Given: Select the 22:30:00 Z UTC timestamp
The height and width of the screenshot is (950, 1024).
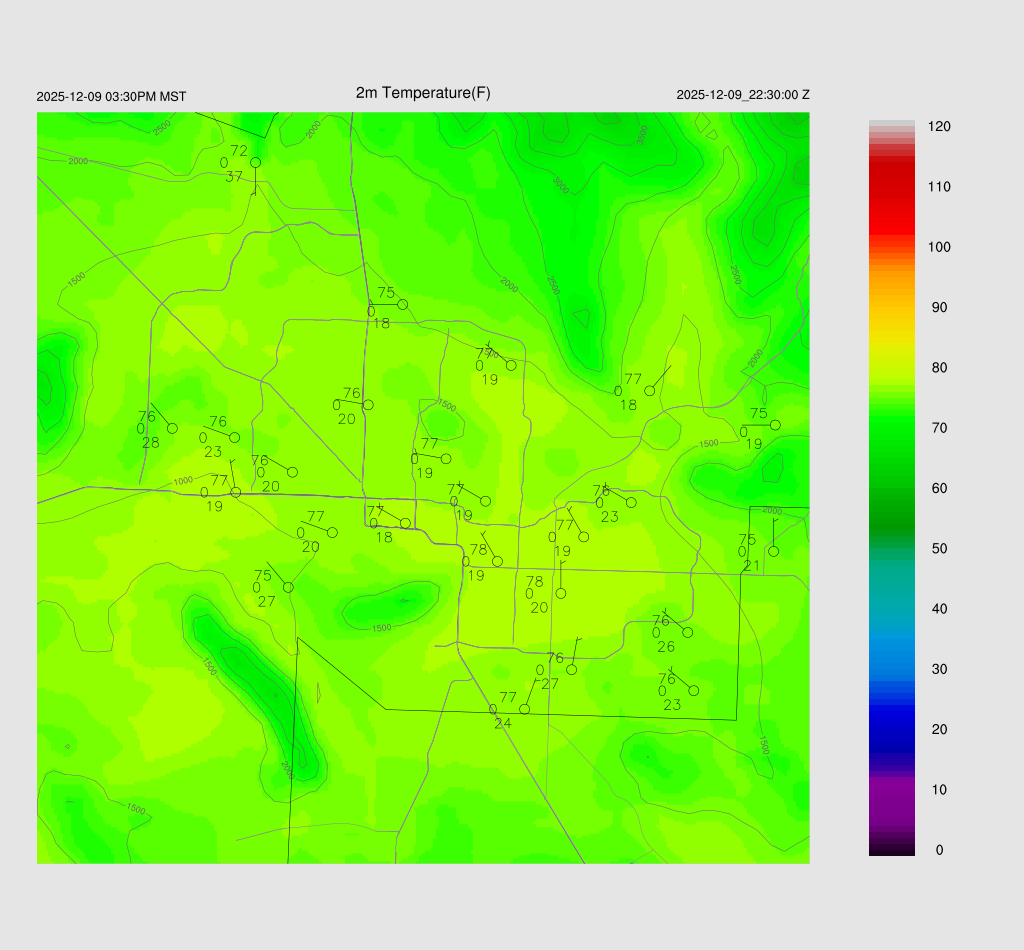Looking at the screenshot, I should pyautogui.click(x=743, y=95).
